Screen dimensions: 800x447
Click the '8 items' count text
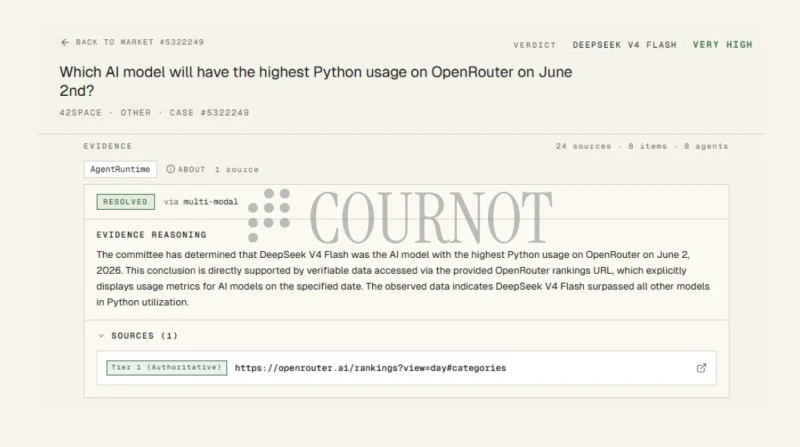point(647,146)
